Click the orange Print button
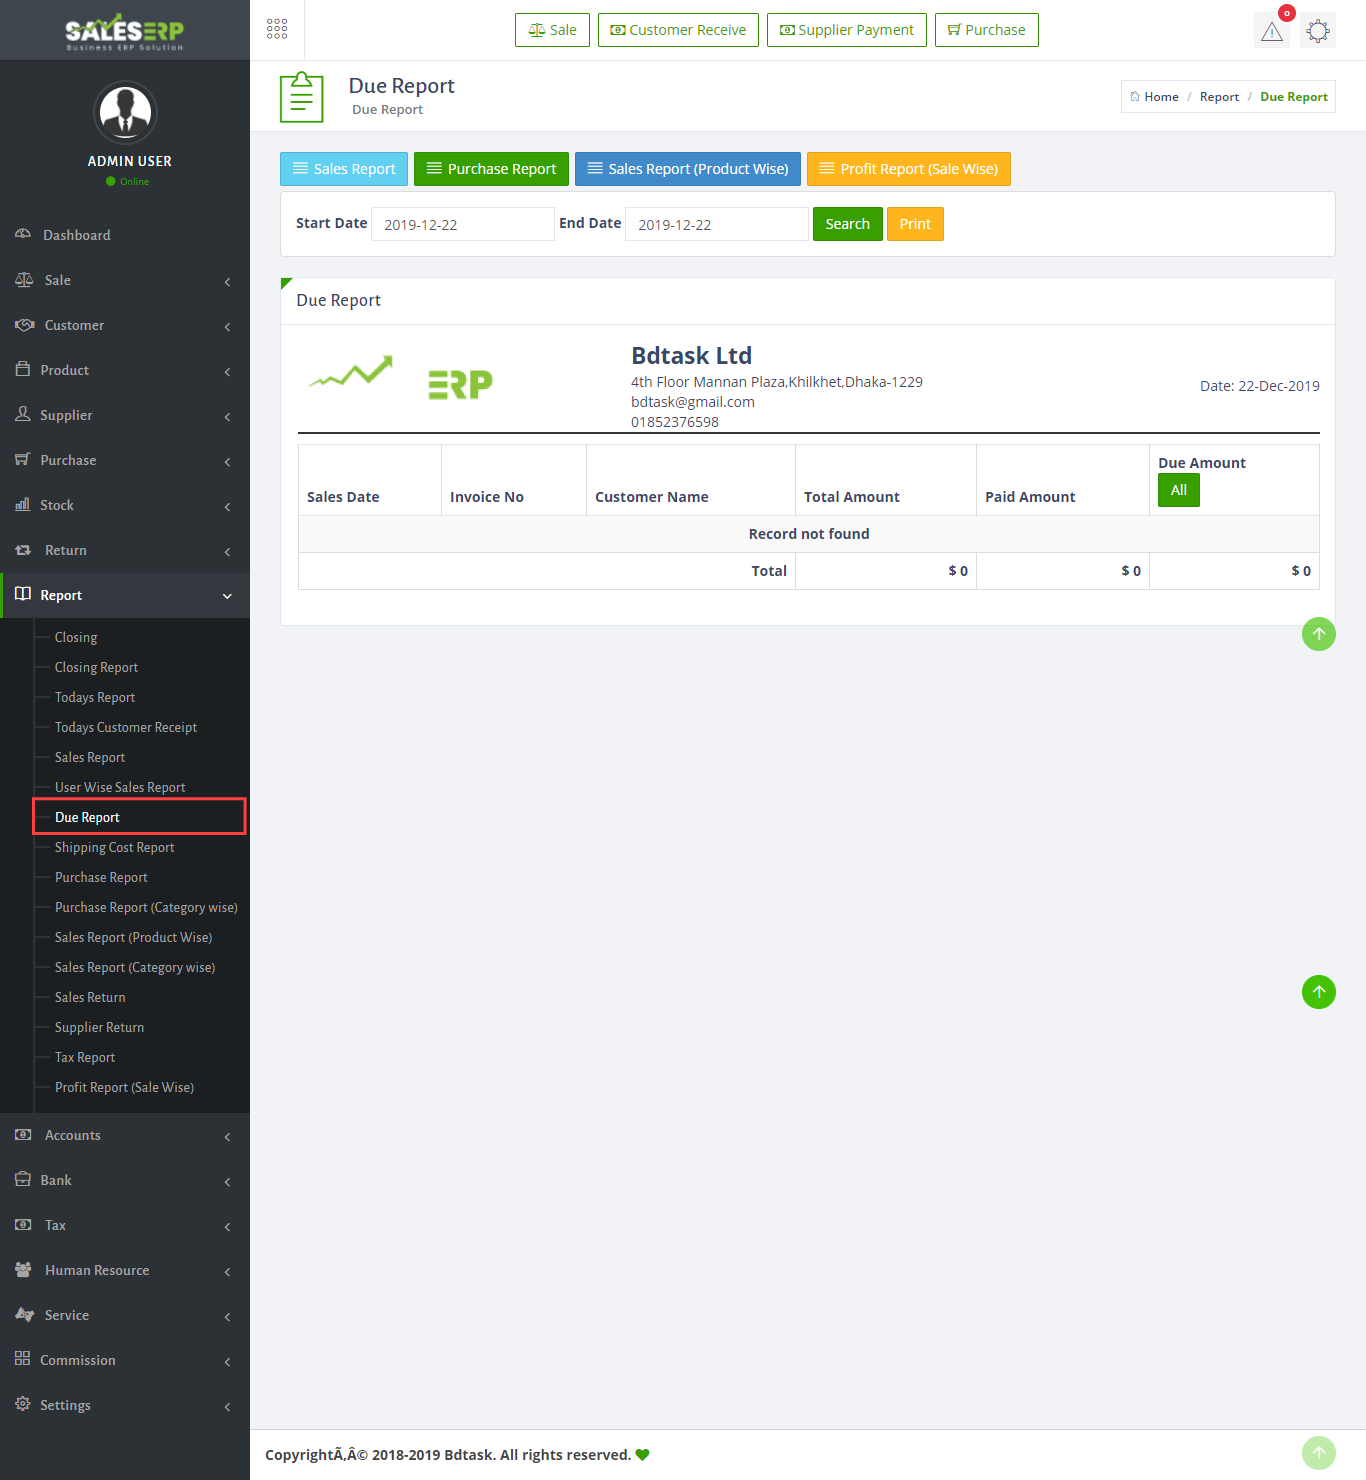Viewport: 1366px width, 1480px height. pyautogui.click(x=914, y=224)
